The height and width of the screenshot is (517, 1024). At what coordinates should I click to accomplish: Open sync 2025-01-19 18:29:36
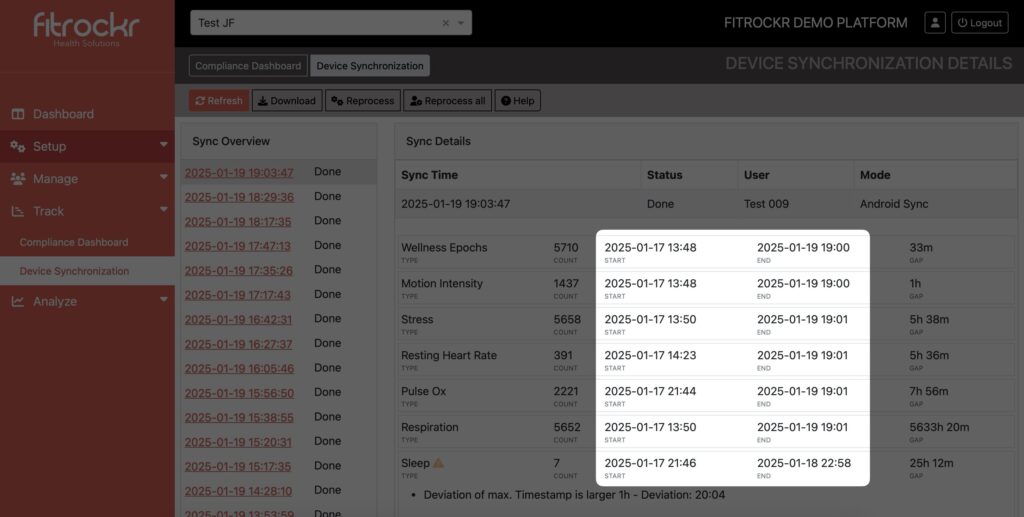pyautogui.click(x=239, y=197)
